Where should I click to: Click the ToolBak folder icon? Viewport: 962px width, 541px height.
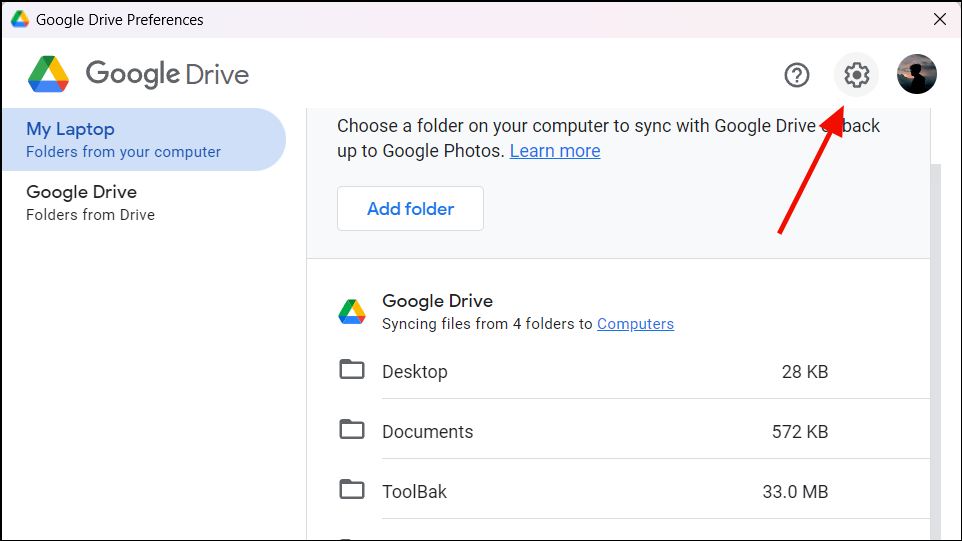pos(352,489)
